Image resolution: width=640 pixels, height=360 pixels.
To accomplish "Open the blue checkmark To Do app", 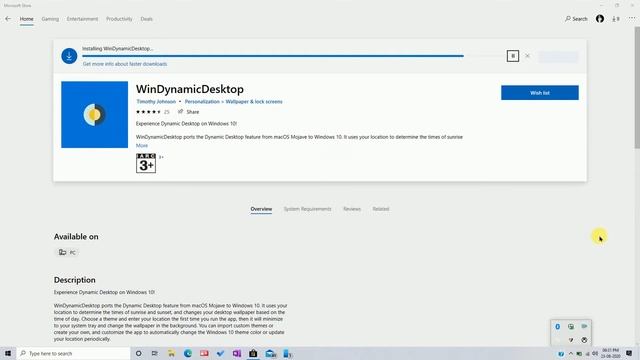I will click(220, 353).
